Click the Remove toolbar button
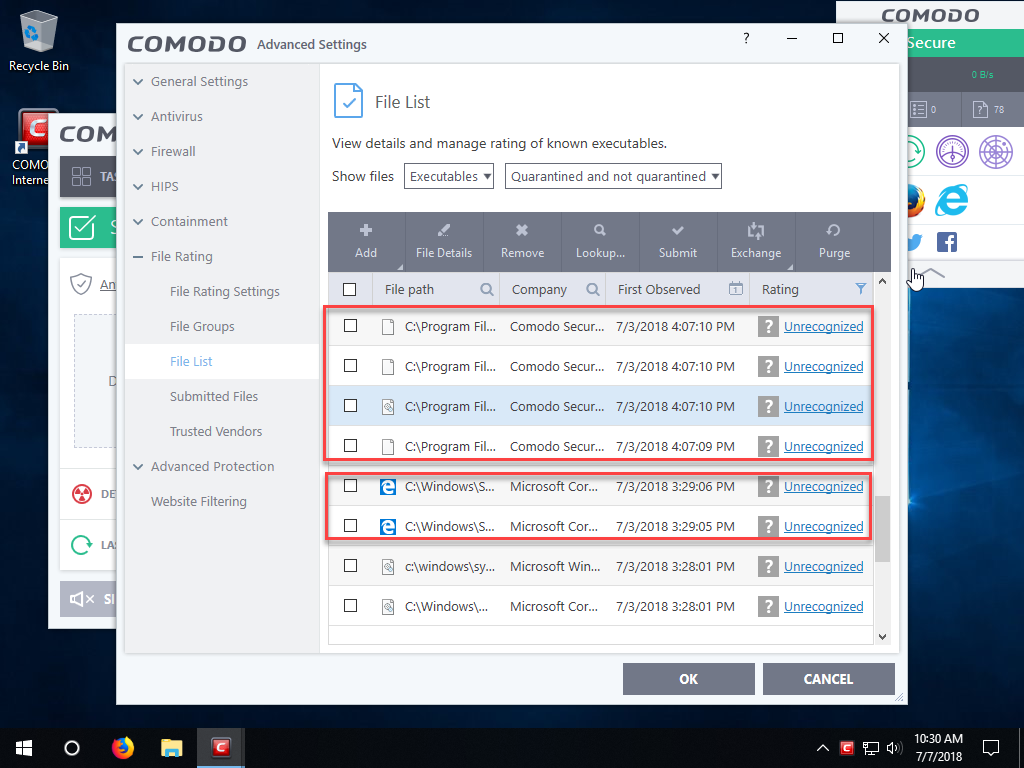The height and width of the screenshot is (768, 1024). pos(522,242)
